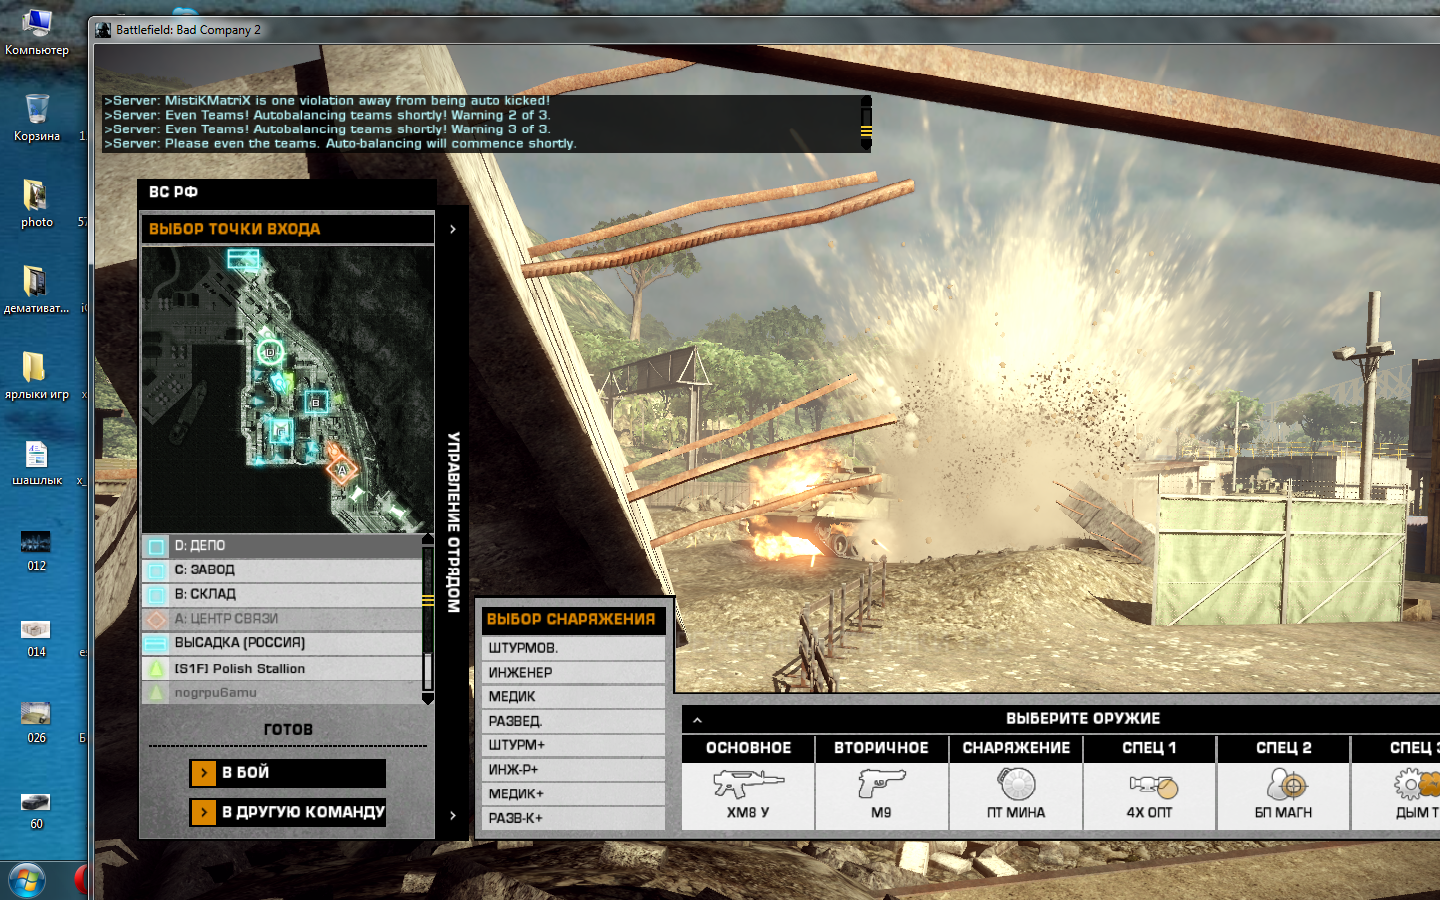Click the diamond icon next to A: ЦЕНТР СВЯЗИ
1440x900 pixels.
pyautogui.click(x=156, y=619)
